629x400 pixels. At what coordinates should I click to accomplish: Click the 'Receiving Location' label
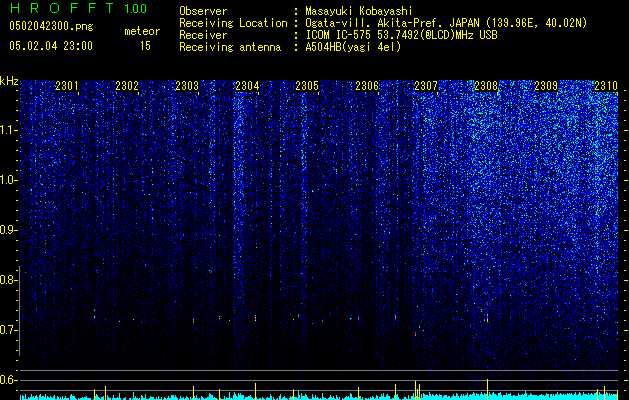(x=233, y=23)
